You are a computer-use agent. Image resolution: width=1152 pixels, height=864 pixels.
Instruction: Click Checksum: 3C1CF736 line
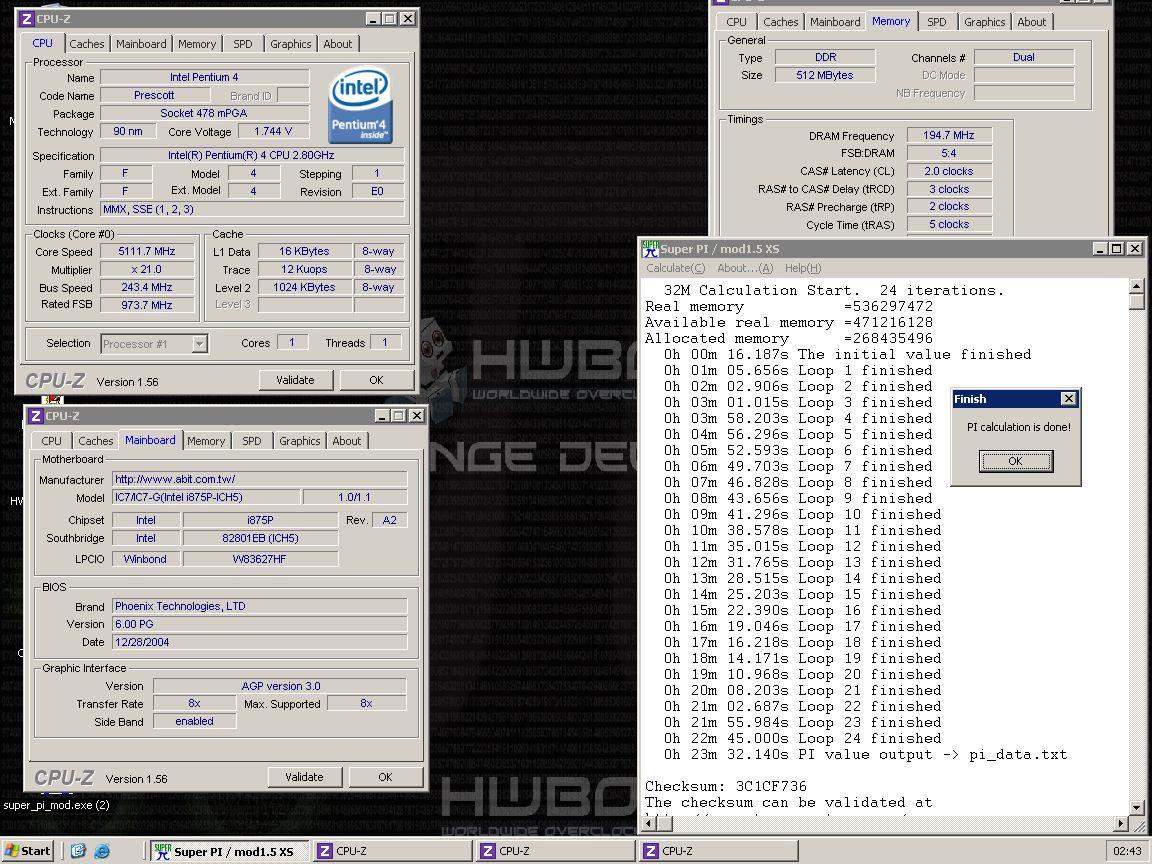point(726,786)
